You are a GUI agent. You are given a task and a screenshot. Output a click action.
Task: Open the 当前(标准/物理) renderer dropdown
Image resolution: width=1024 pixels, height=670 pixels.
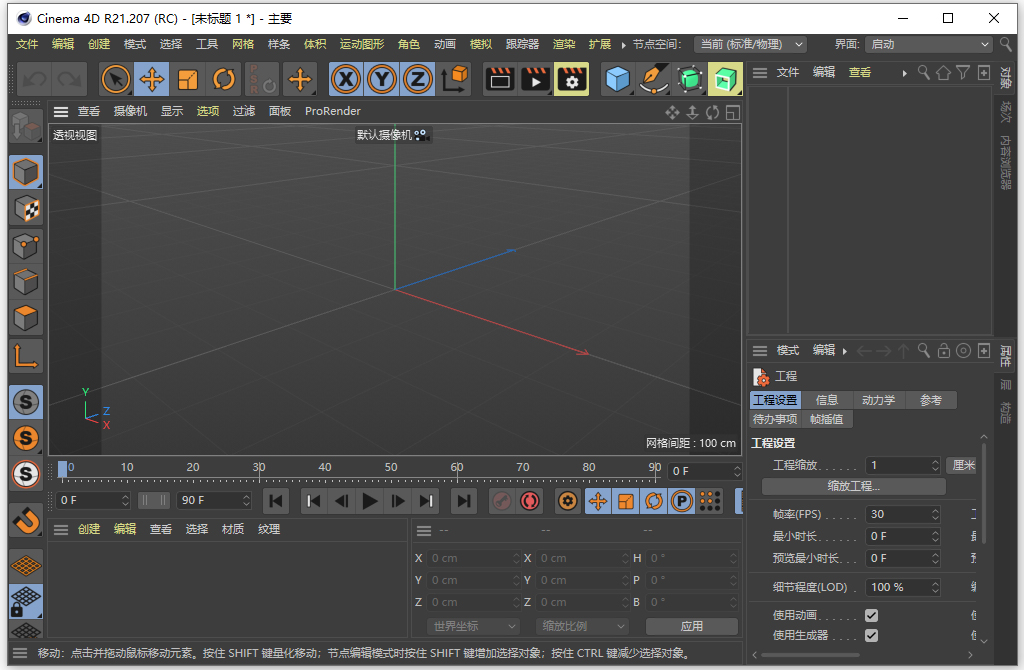(751, 44)
